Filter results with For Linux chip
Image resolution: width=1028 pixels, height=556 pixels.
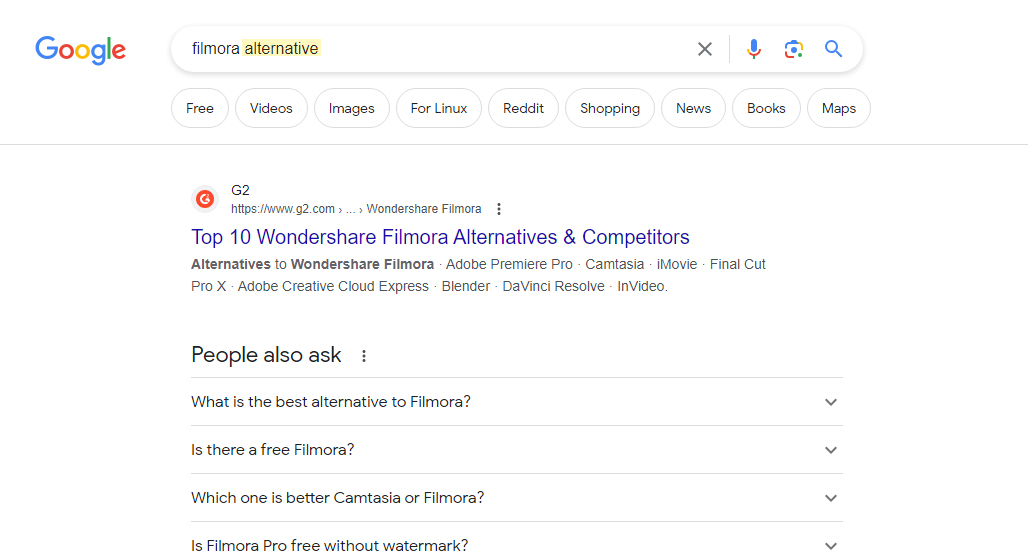(x=439, y=108)
